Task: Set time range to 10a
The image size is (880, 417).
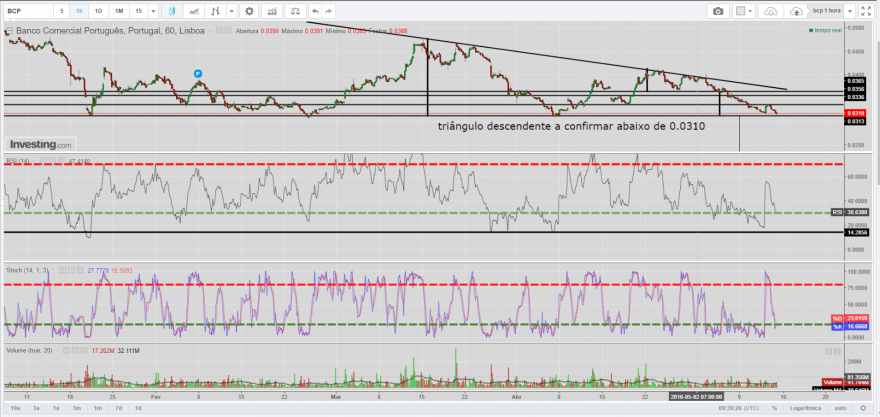Action: (x=15, y=408)
